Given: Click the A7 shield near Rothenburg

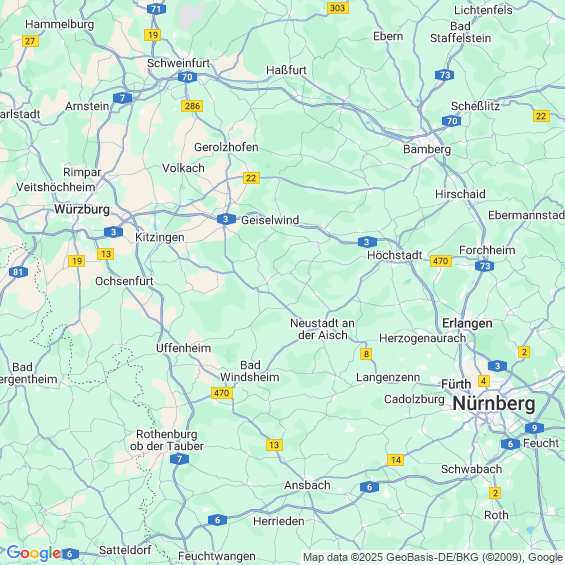Looking at the screenshot, I should [x=179, y=459].
